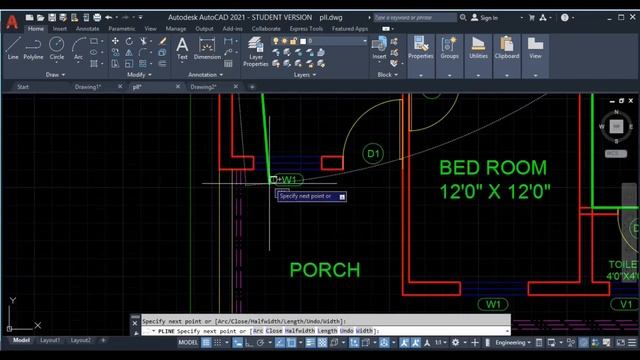Click the AutoCAD application menu logo
Viewport: 640px width, 360px height.
(x=12, y=22)
